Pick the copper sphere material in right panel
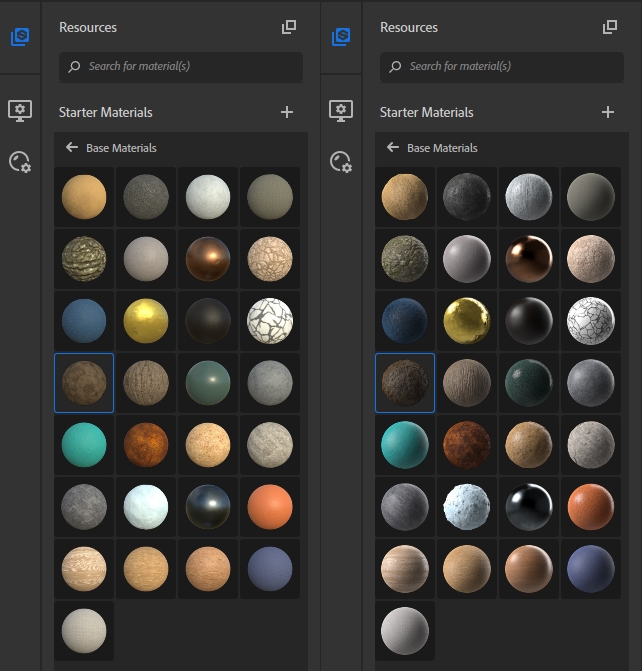This screenshot has width=642, height=671. click(x=528, y=259)
